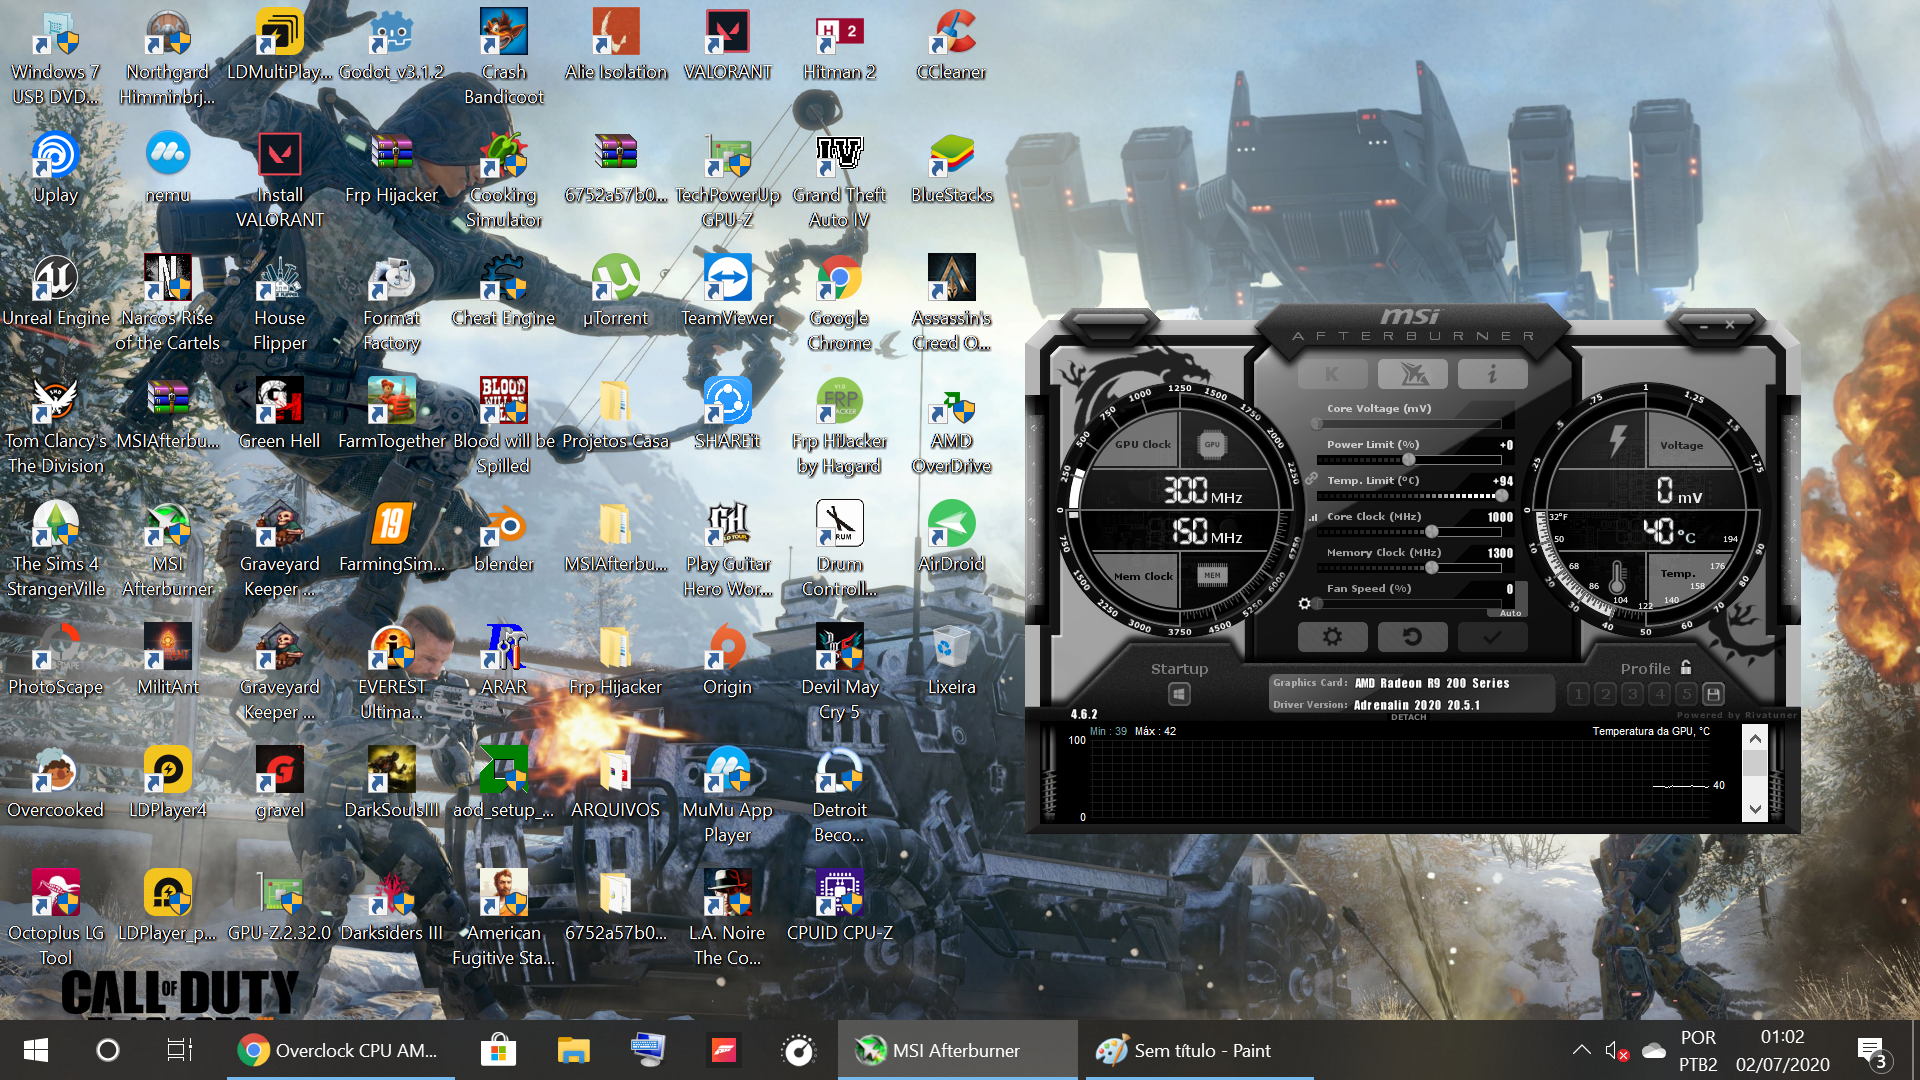Image resolution: width=1920 pixels, height=1080 pixels.
Task: Click the DETACH label under the driver version
Action: [1408, 717]
